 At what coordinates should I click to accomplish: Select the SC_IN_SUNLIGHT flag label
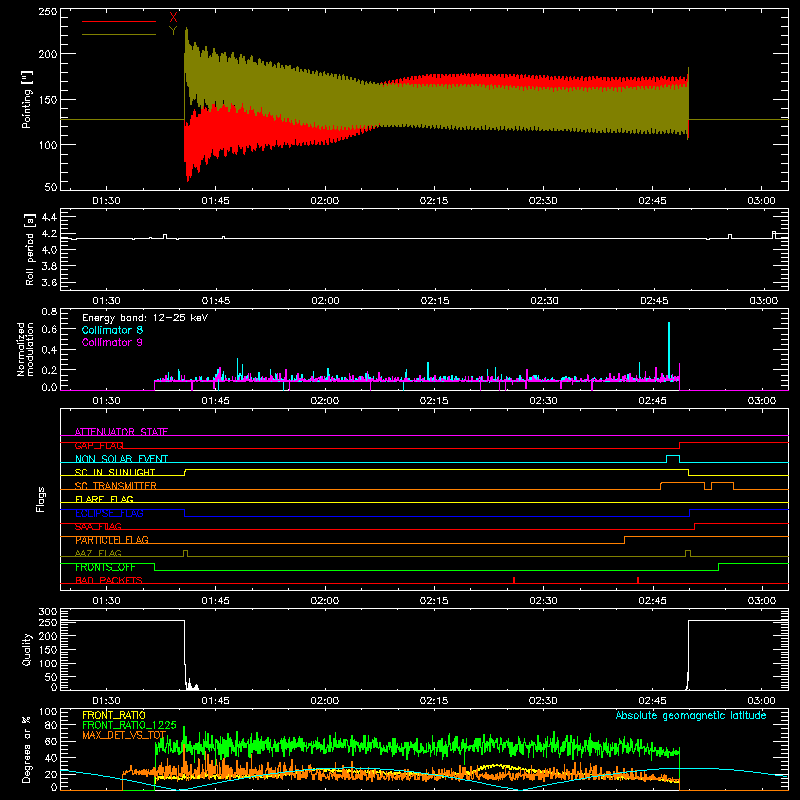(115, 472)
